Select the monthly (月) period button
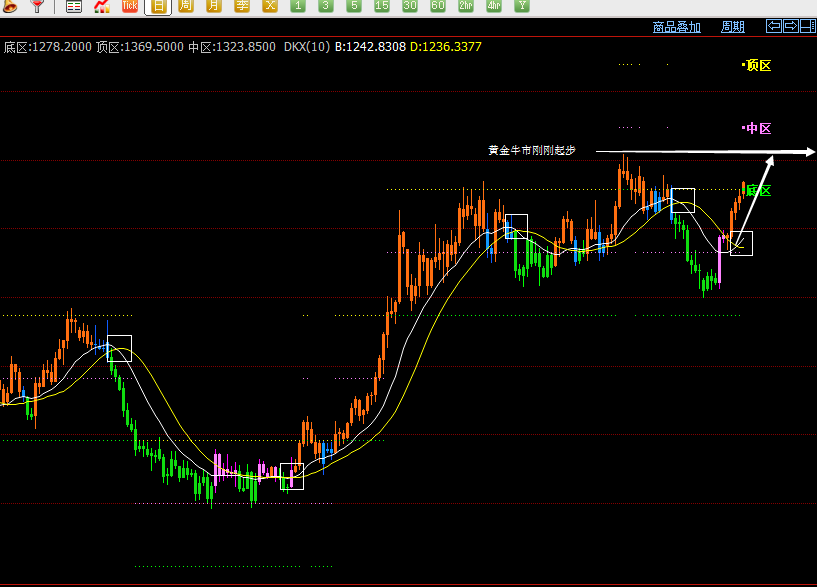This screenshot has height=587, width=817. 214,6
